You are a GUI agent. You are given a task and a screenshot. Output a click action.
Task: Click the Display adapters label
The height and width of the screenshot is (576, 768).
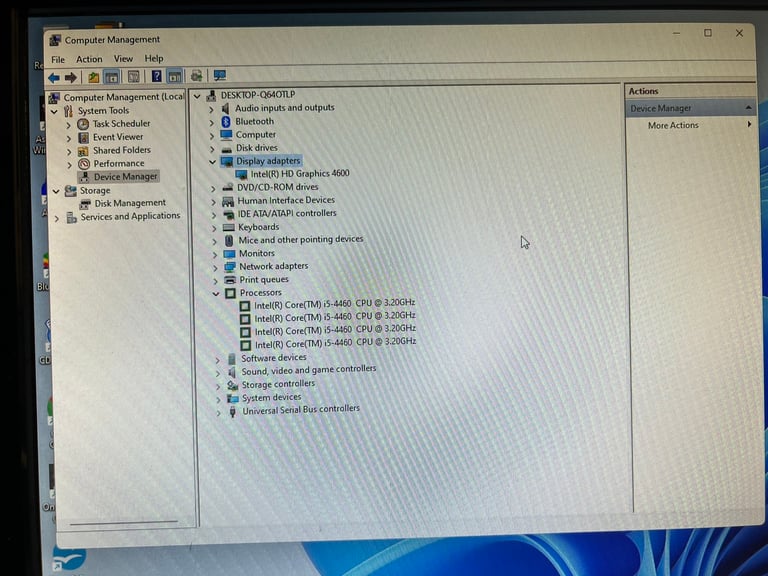point(268,161)
